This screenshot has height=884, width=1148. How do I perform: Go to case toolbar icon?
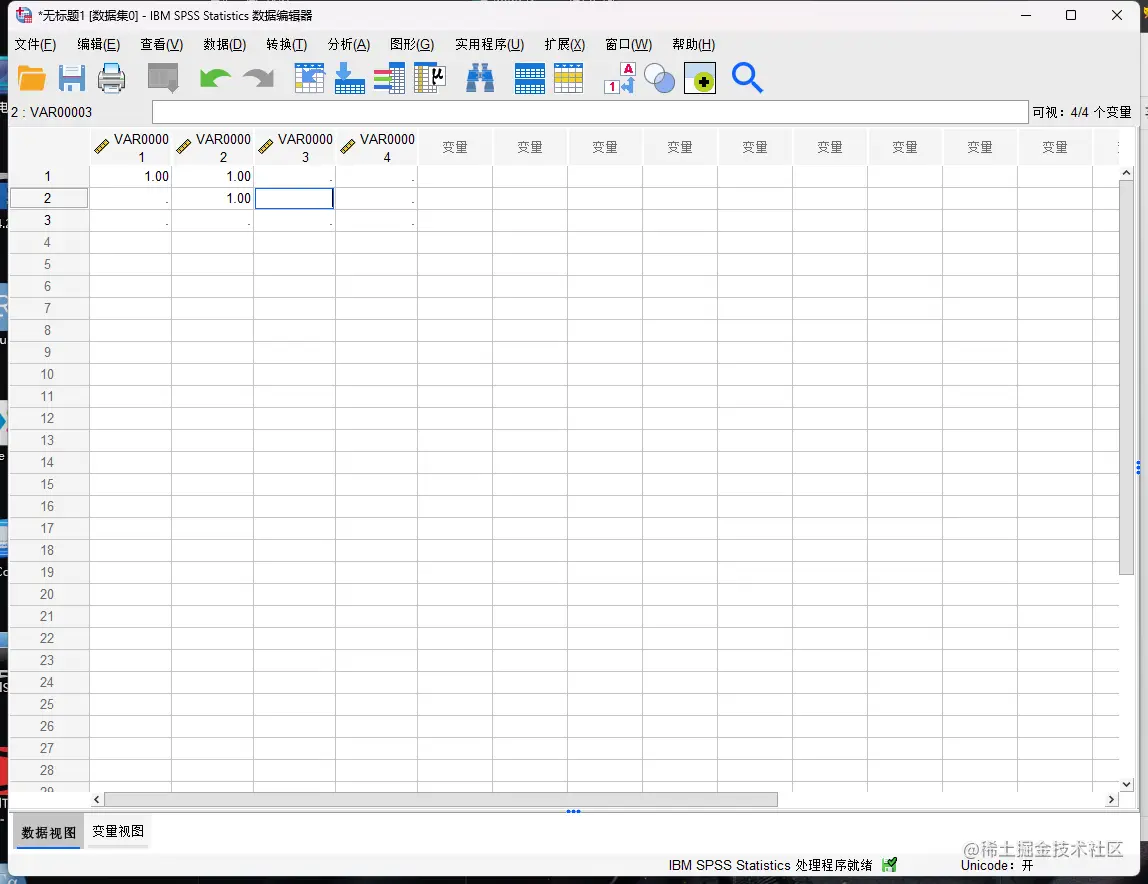click(x=310, y=78)
